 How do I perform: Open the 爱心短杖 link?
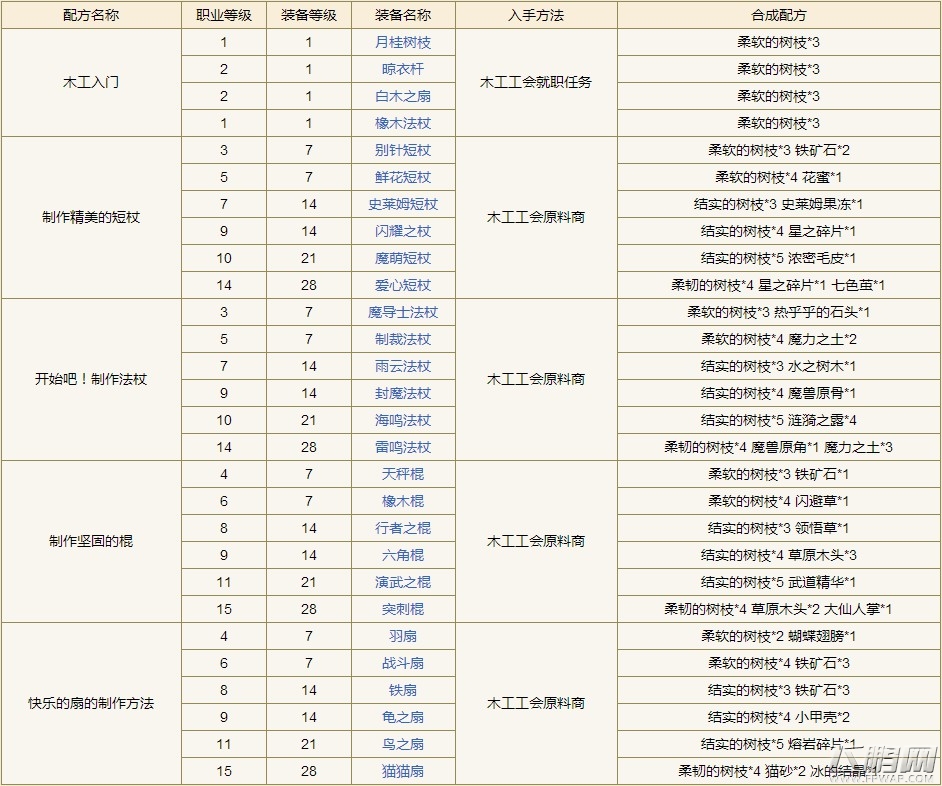pos(403,285)
